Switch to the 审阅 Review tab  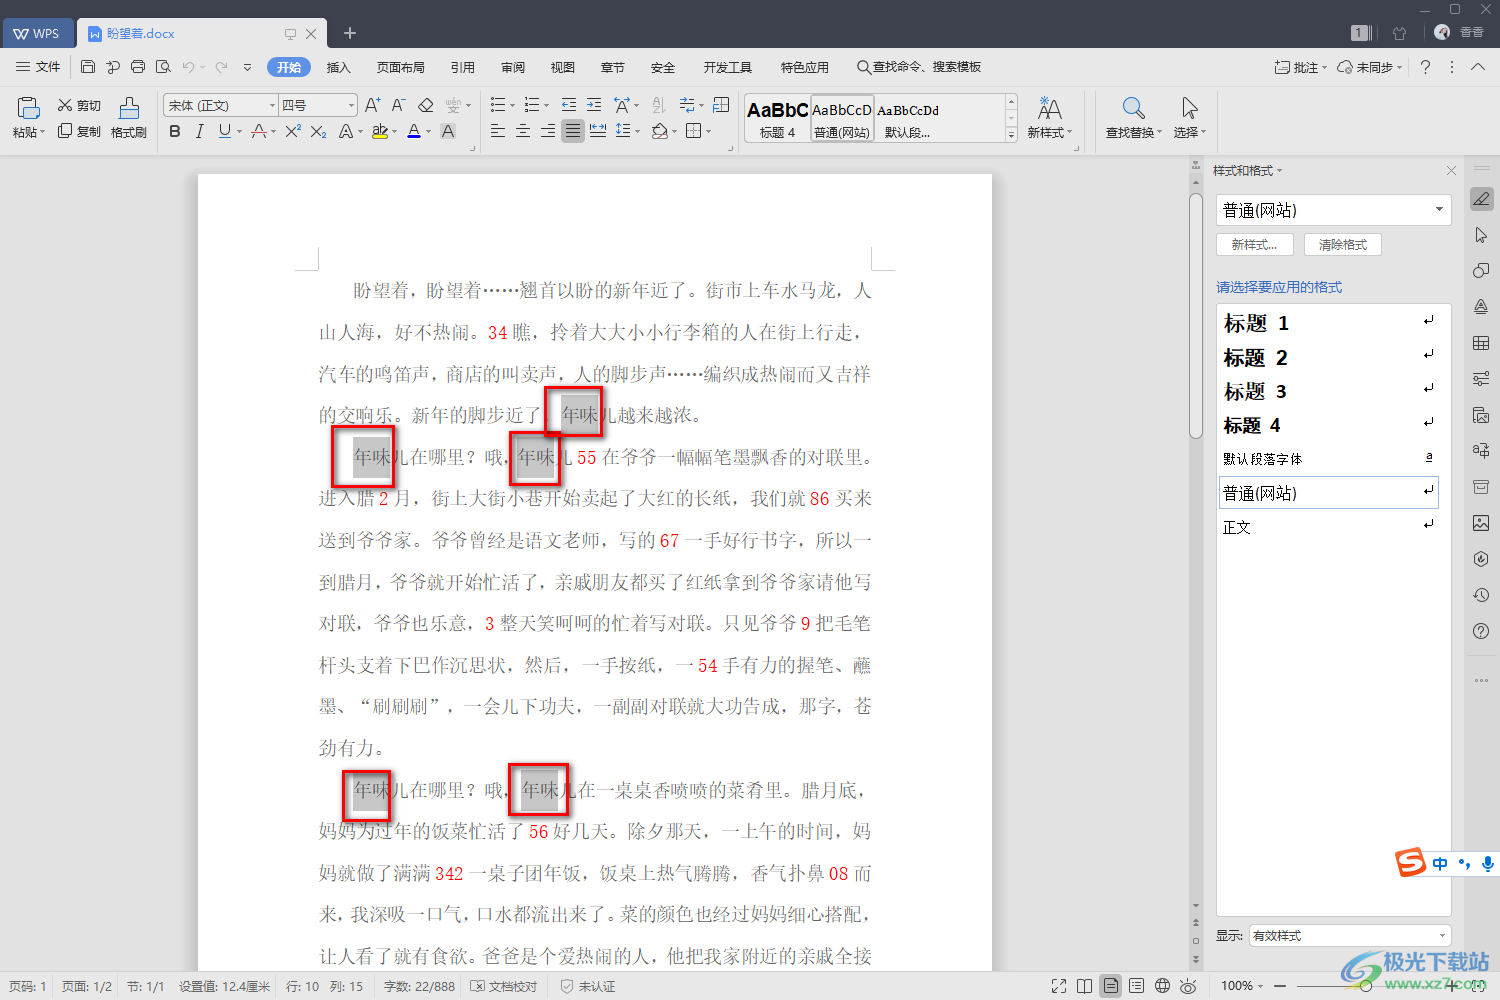click(x=513, y=67)
